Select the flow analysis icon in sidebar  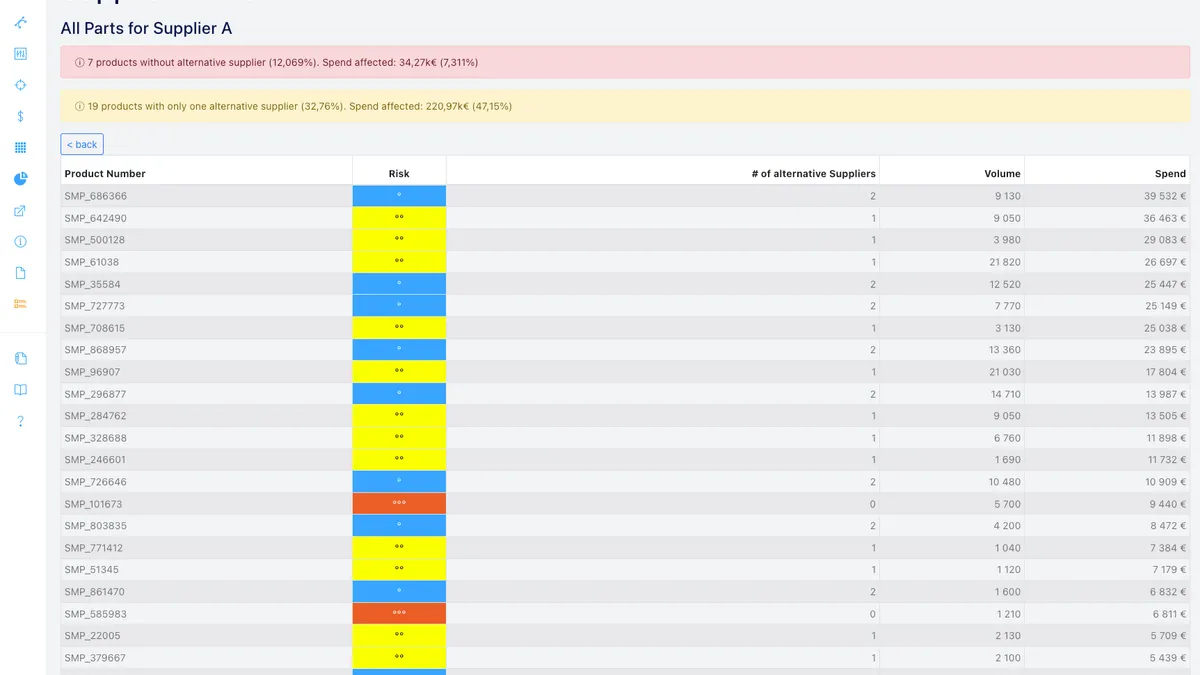(x=20, y=22)
